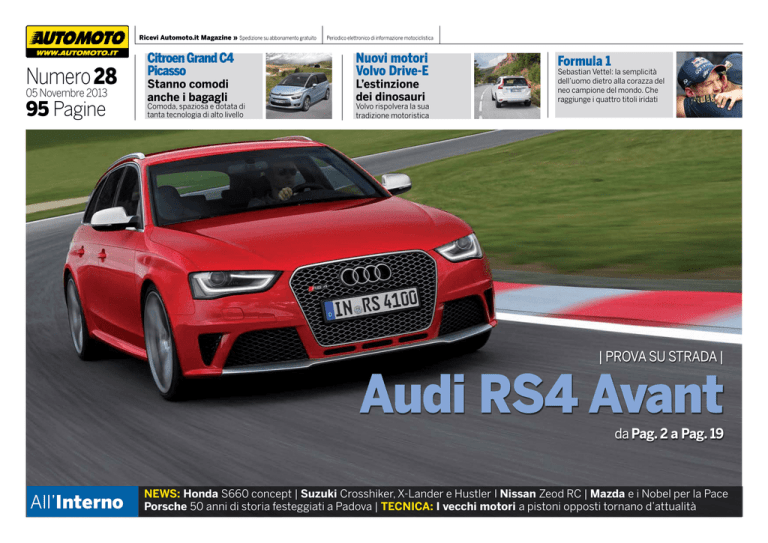This screenshot has width=768, height=543.
Task: Click the 'PROVA SU STRADA' label
Action: [661, 356]
